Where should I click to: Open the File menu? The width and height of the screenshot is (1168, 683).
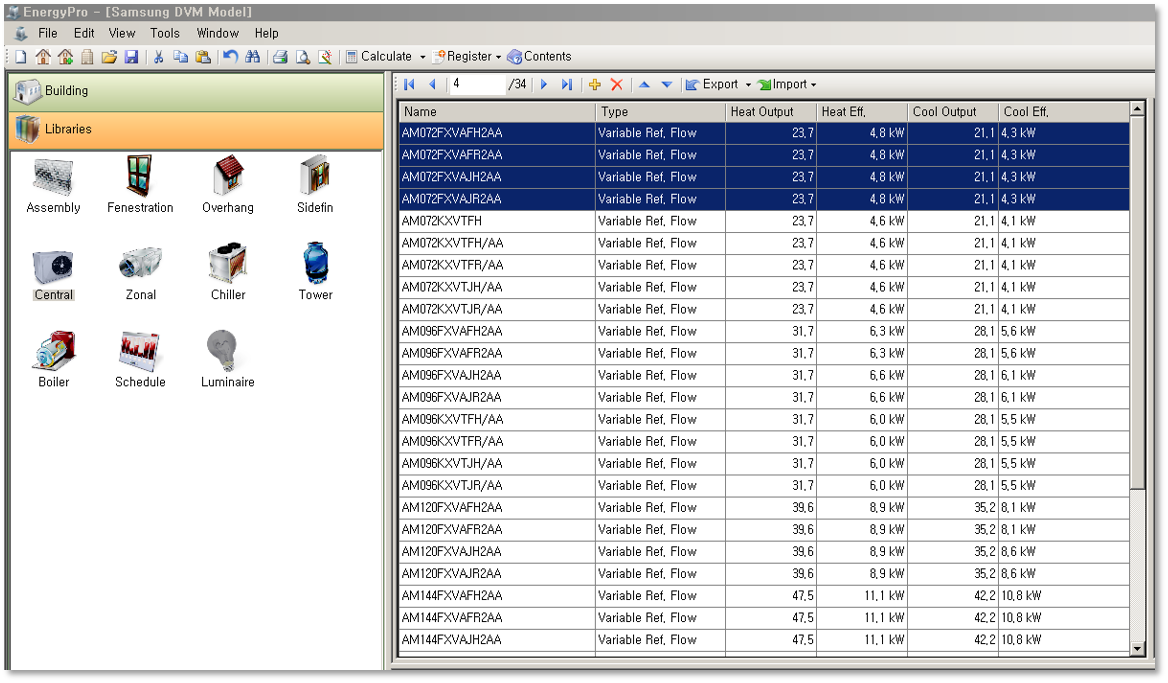click(48, 34)
